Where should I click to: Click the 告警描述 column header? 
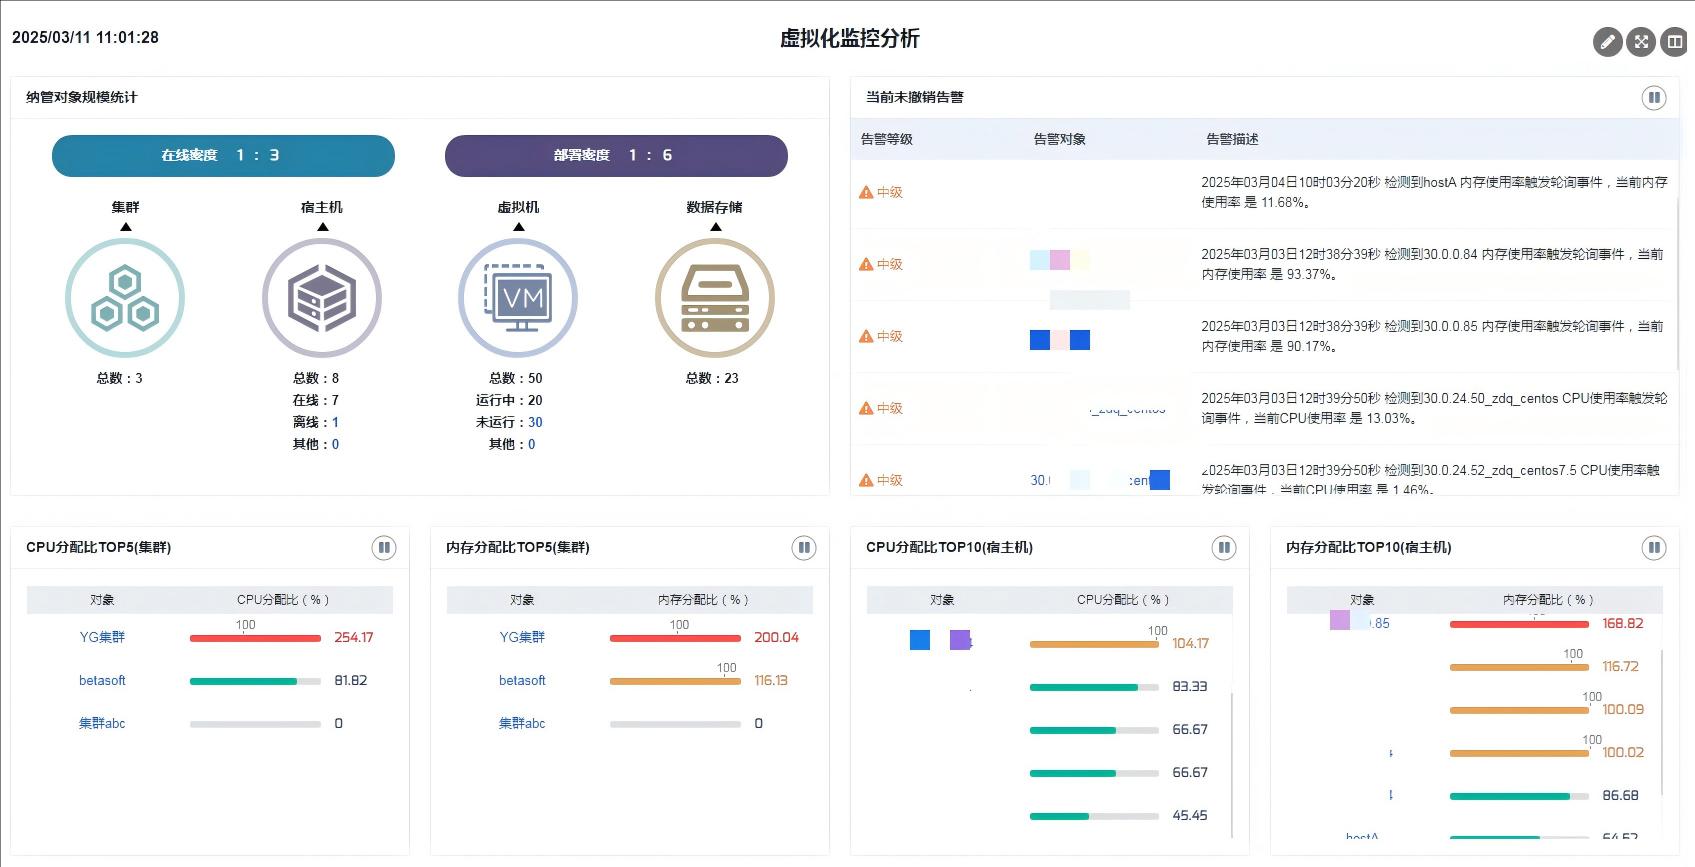[1232, 139]
